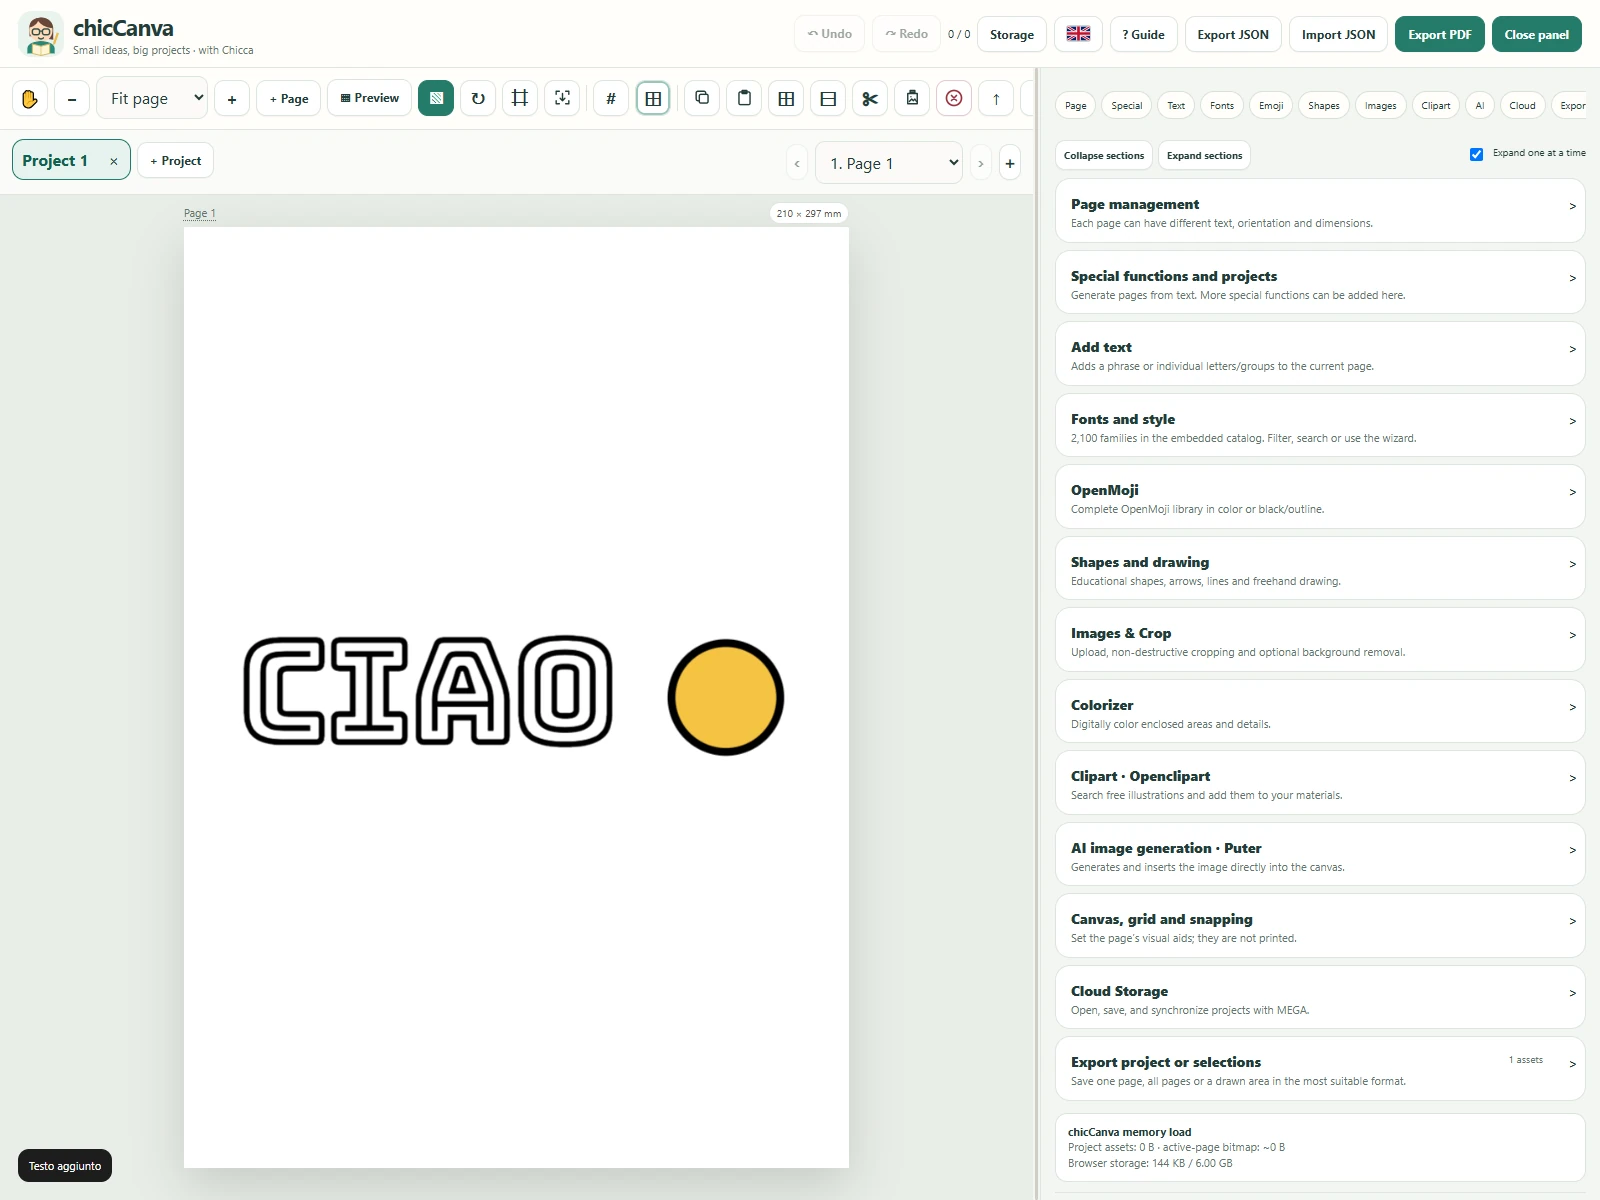Image resolution: width=1600 pixels, height=1200 pixels.
Task: Go to next page with right chevron
Action: pyautogui.click(x=981, y=163)
